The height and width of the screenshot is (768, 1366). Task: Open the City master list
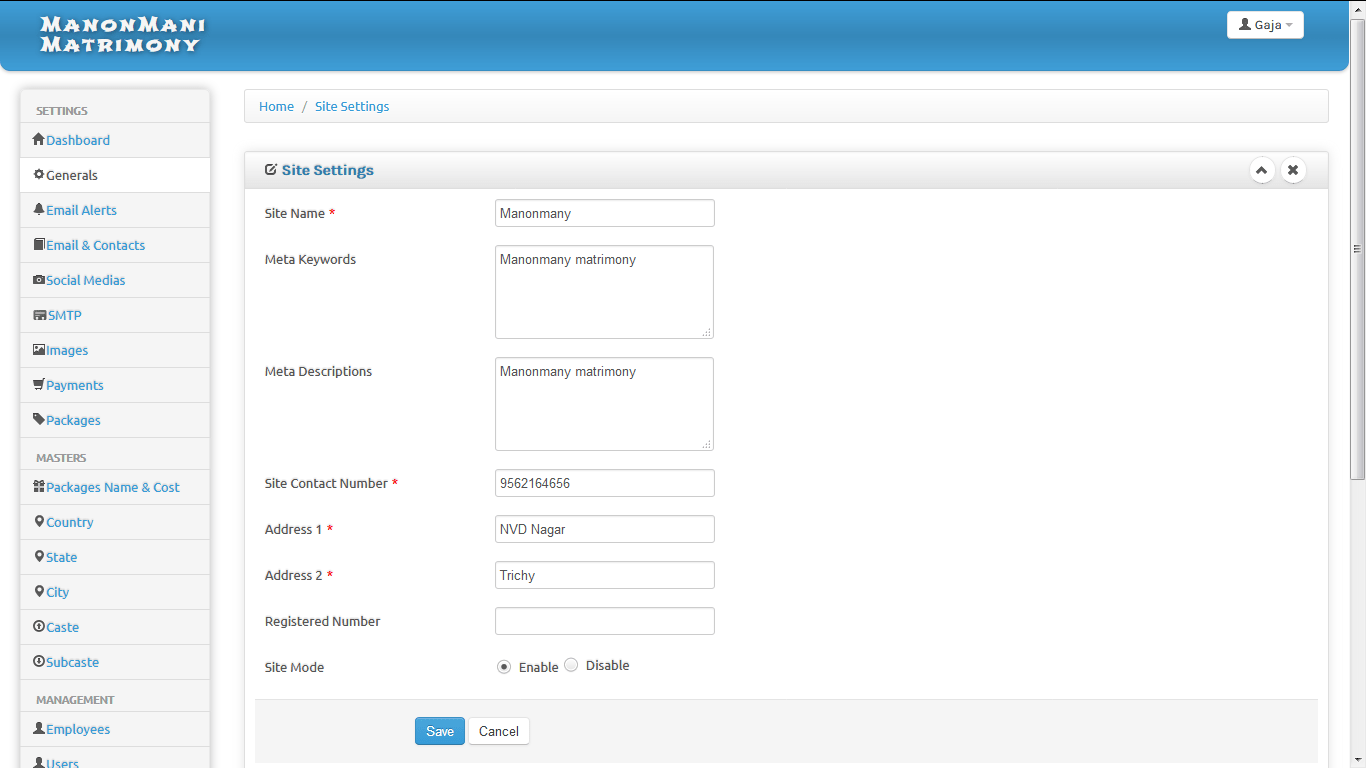(115, 592)
